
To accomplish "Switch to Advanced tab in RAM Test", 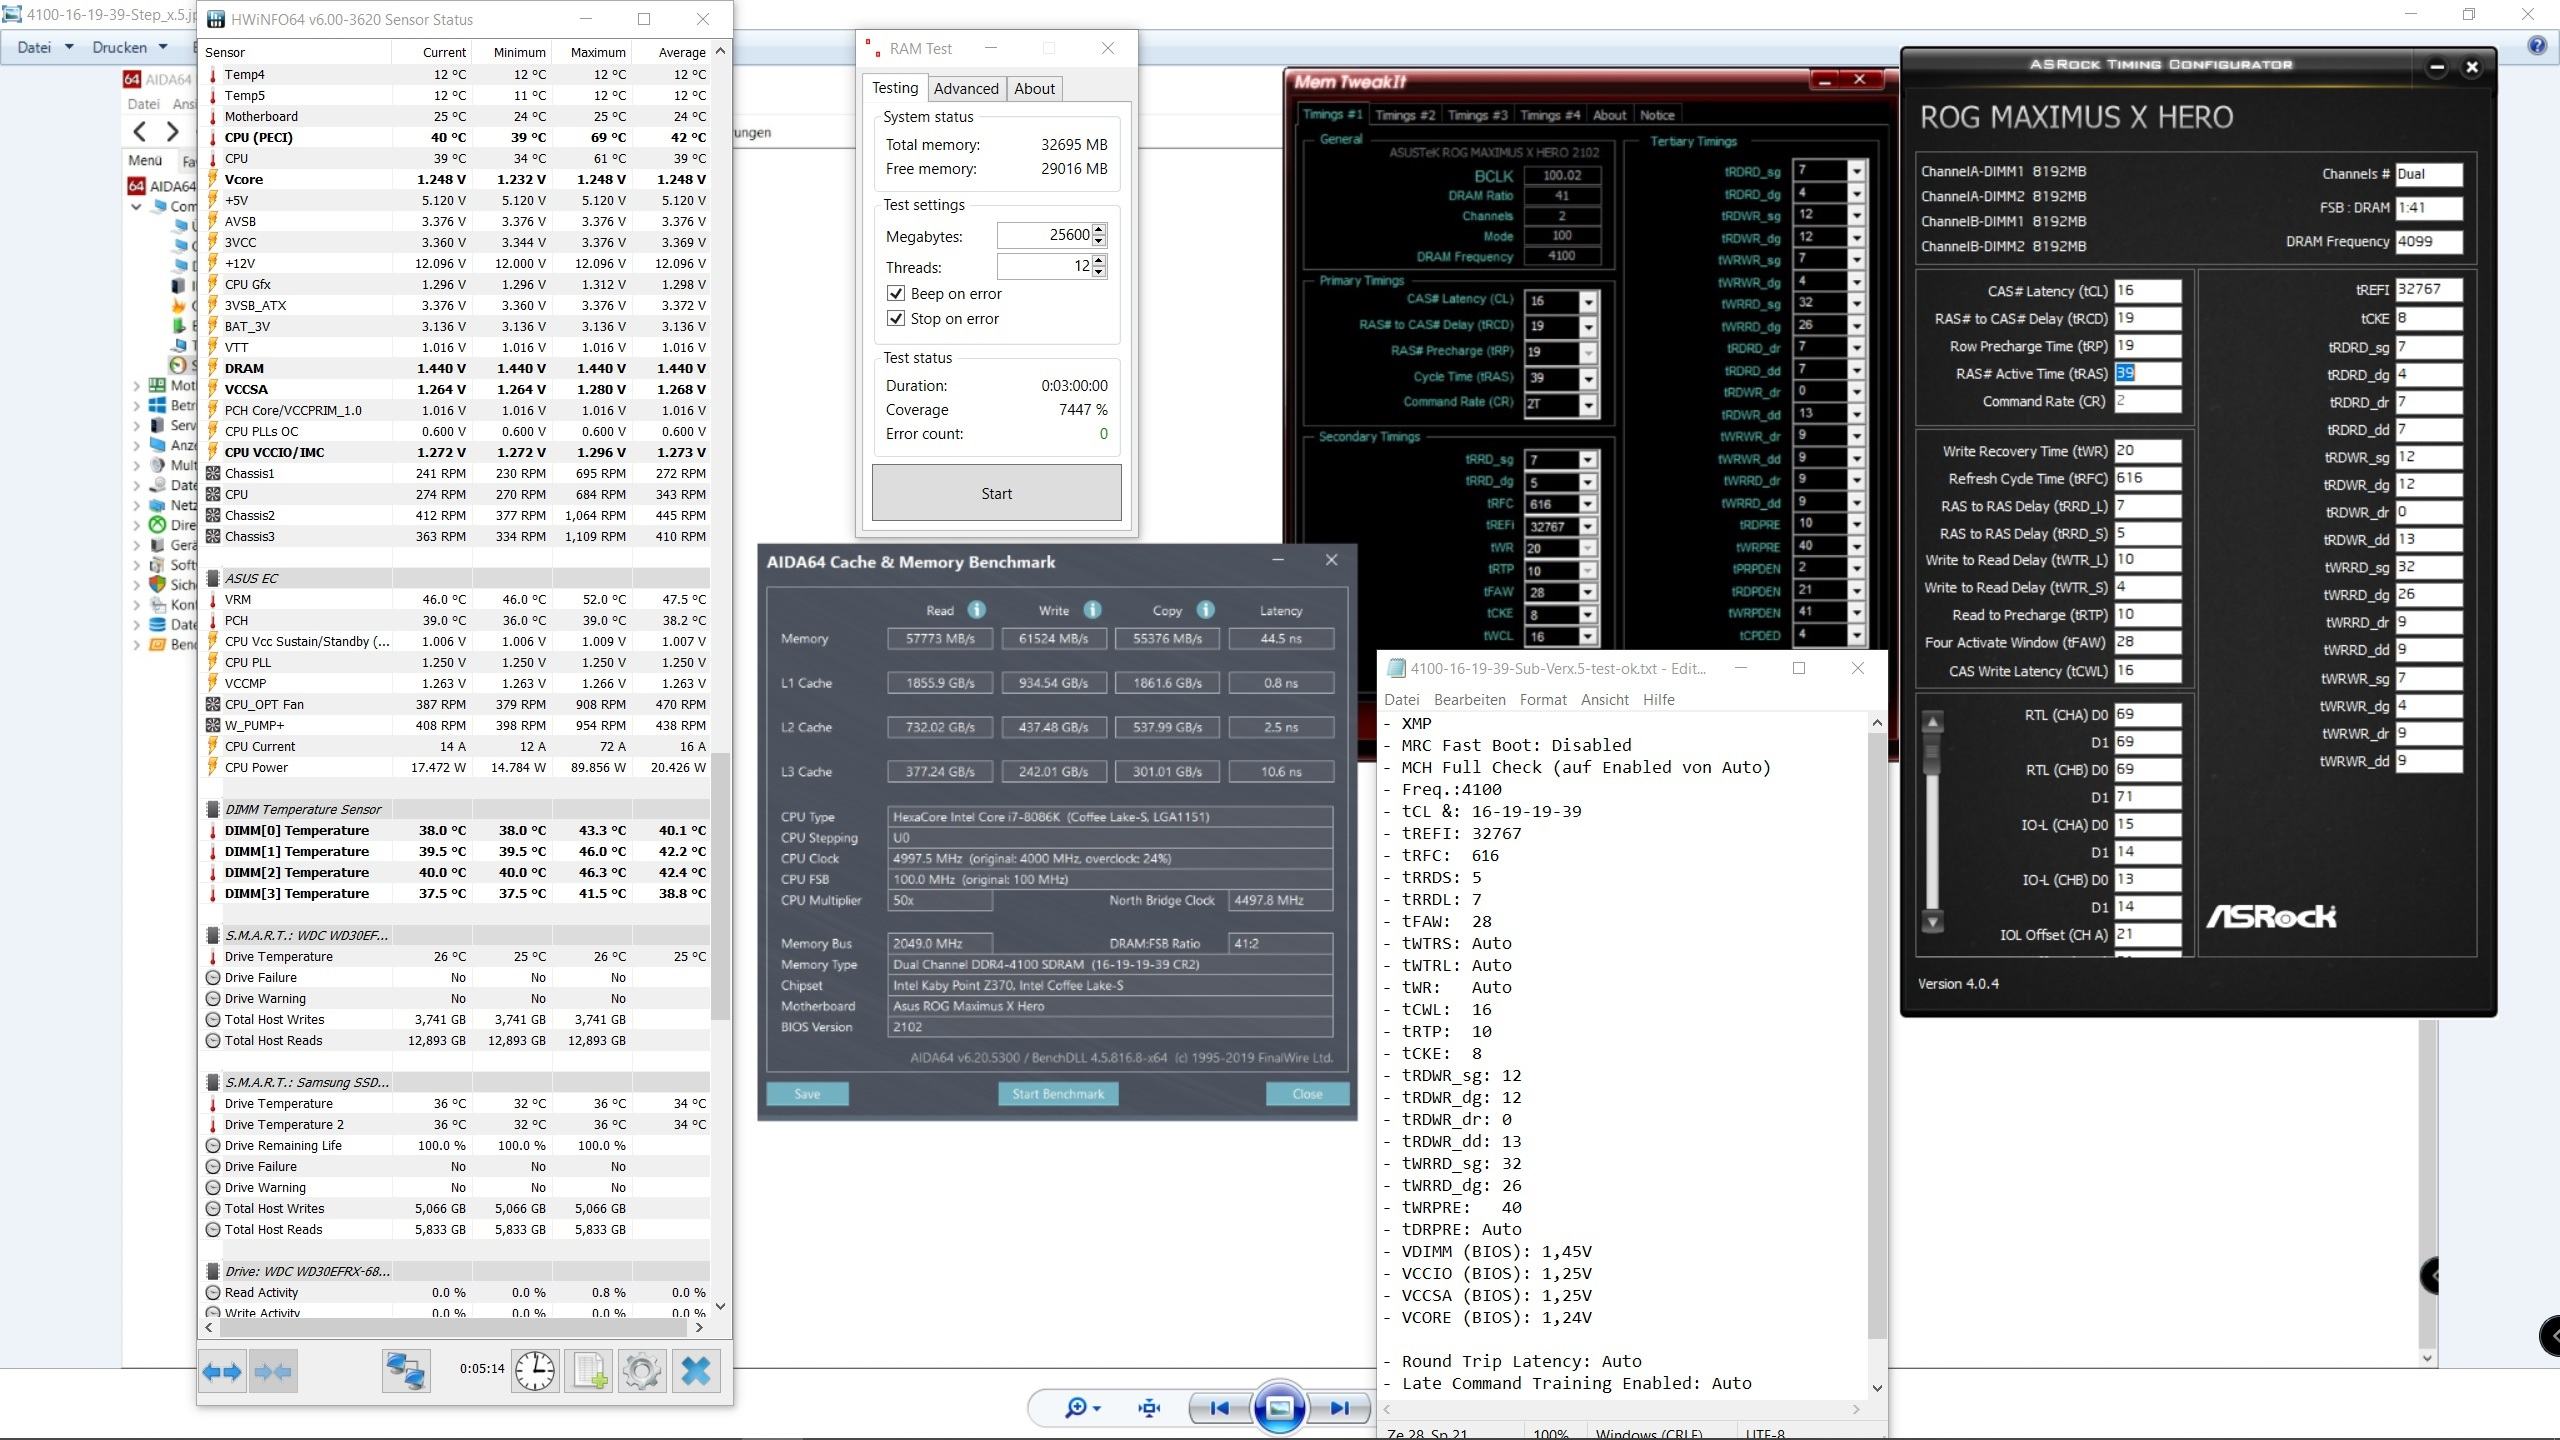I will [x=966, y=88].
